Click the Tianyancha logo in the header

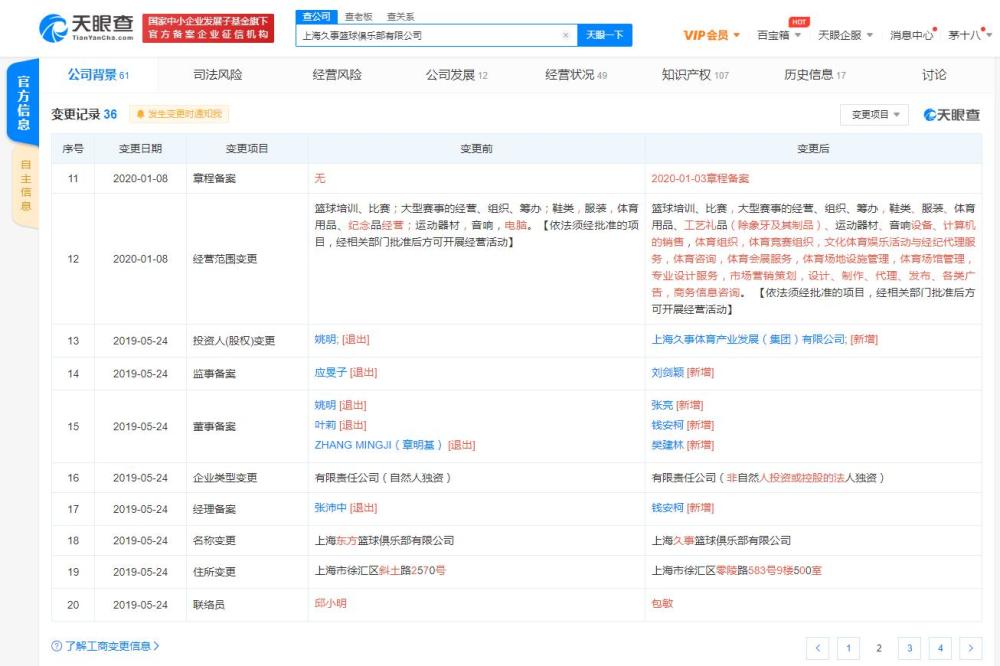pos(87,28)
